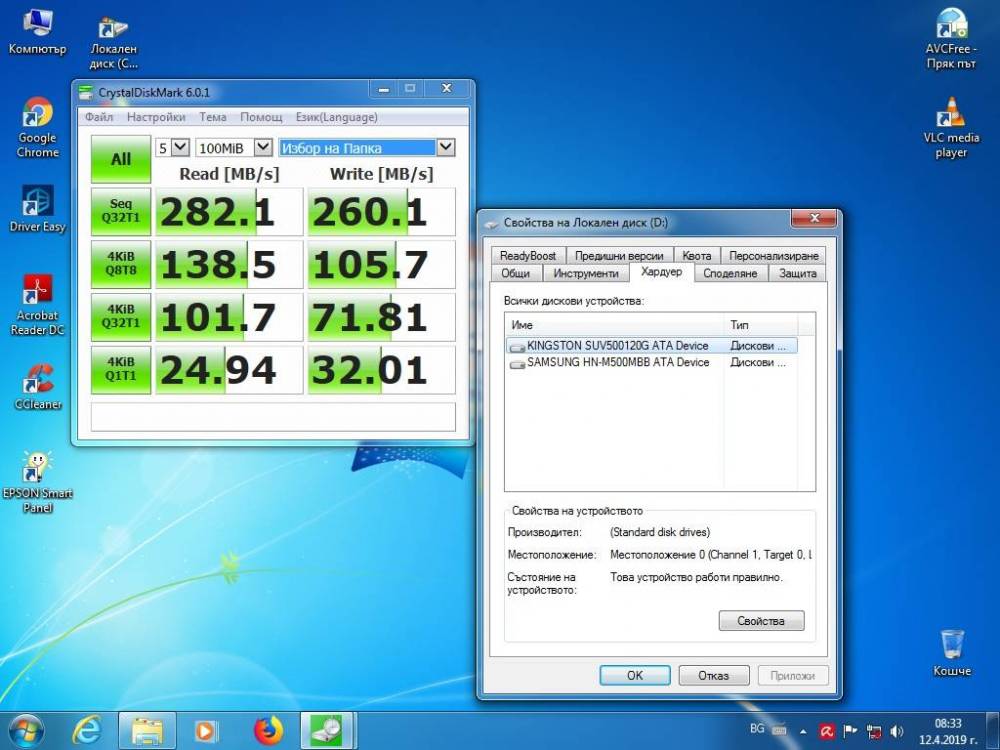Switch to the Инструменти tab

pyautogui.click(x=585, y=273)
